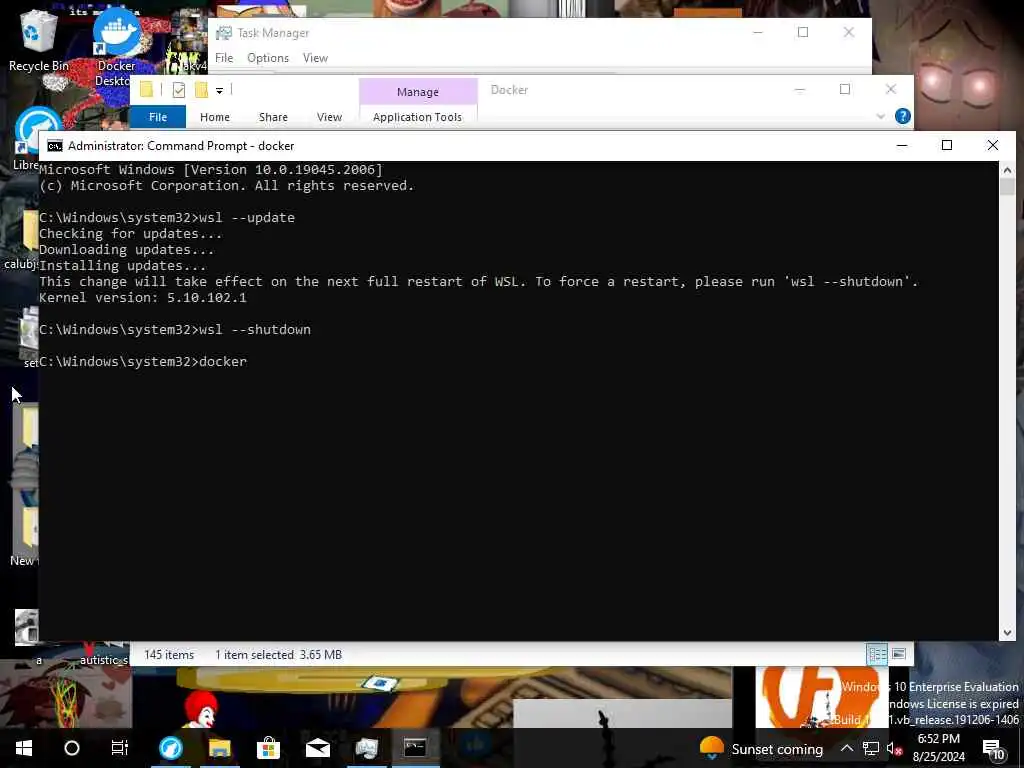Open the clock showing 6:52 PM

[938, 748]
